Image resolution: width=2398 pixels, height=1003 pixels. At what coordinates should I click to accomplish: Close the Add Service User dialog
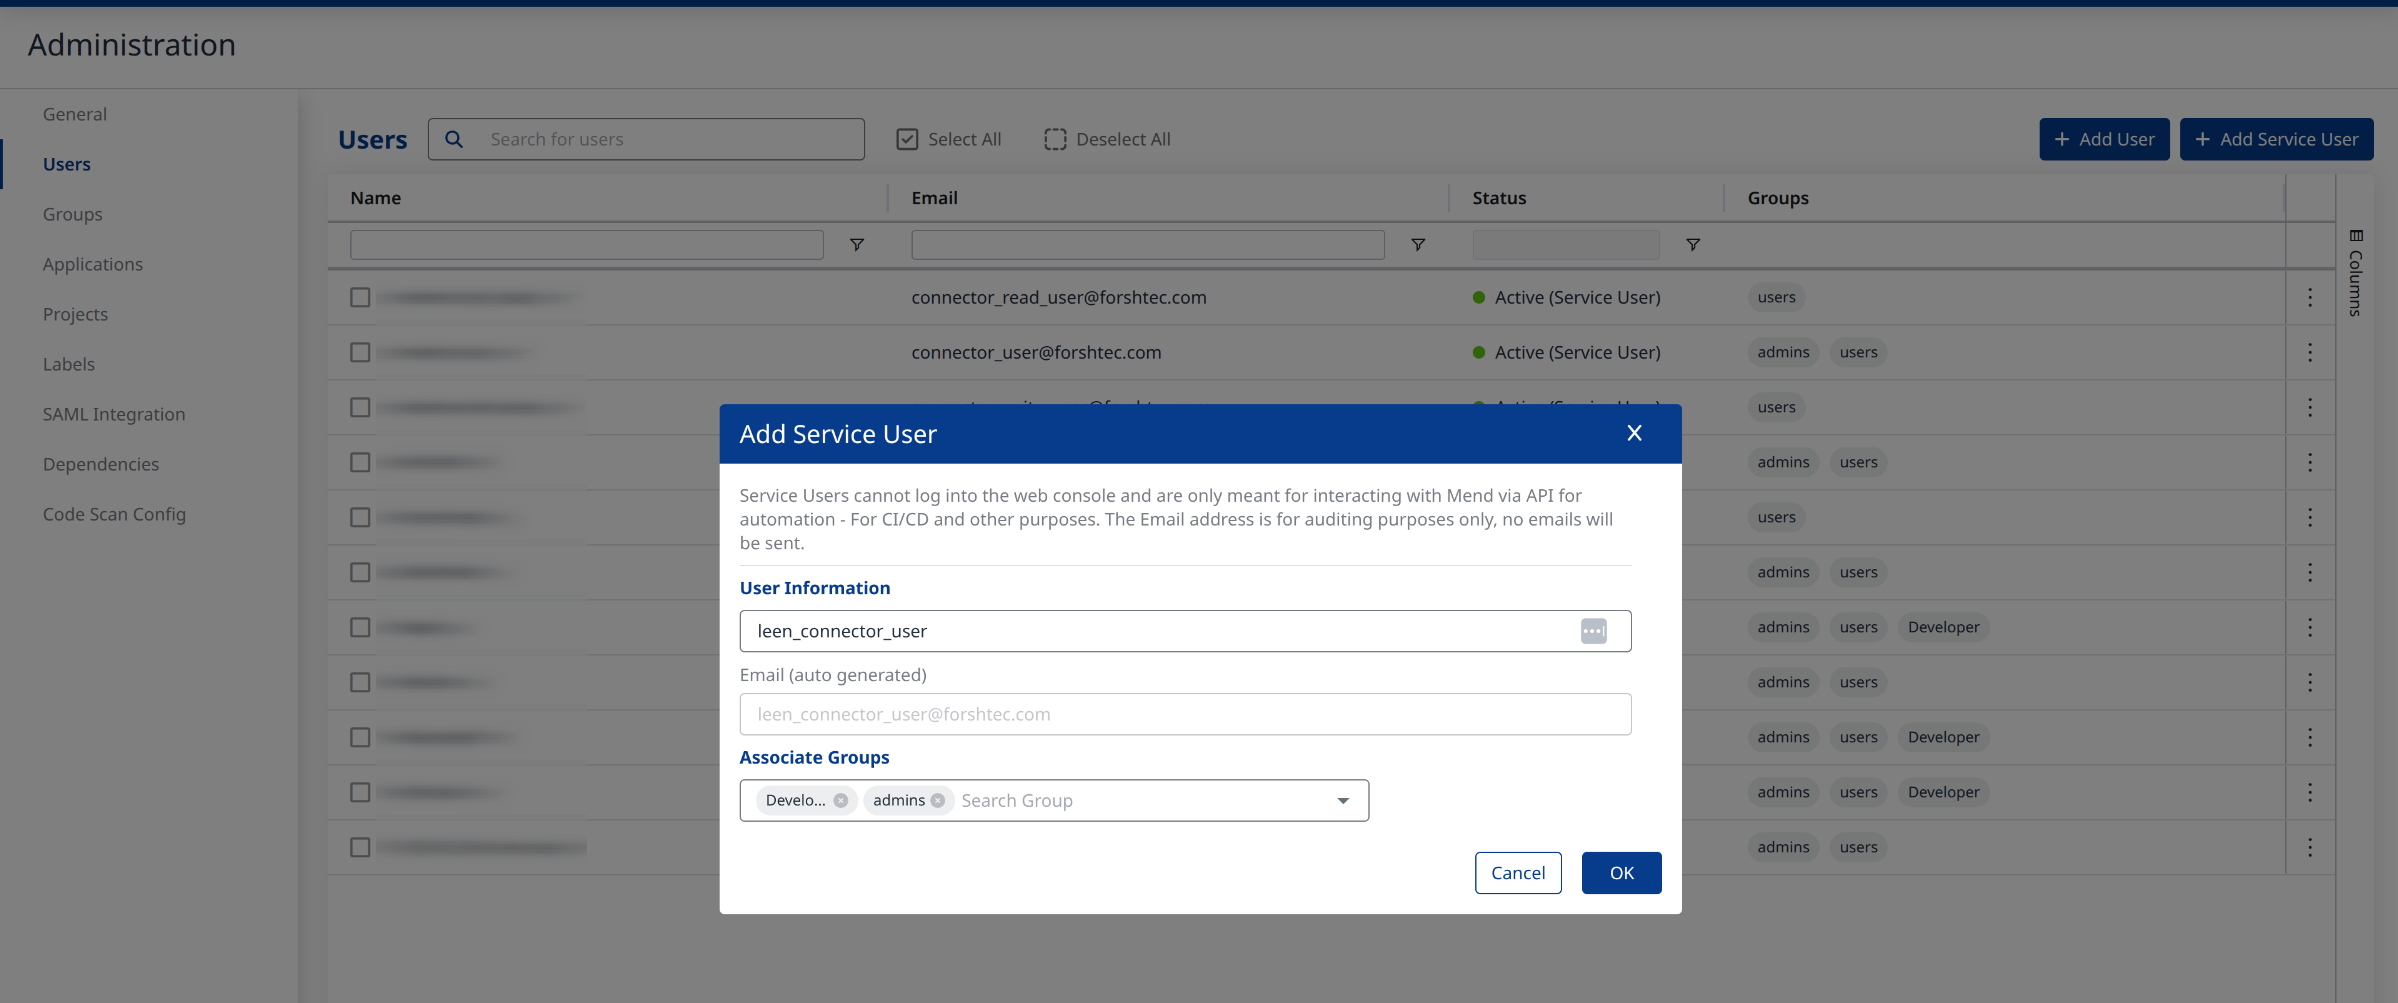click(x=1634, y=433)
